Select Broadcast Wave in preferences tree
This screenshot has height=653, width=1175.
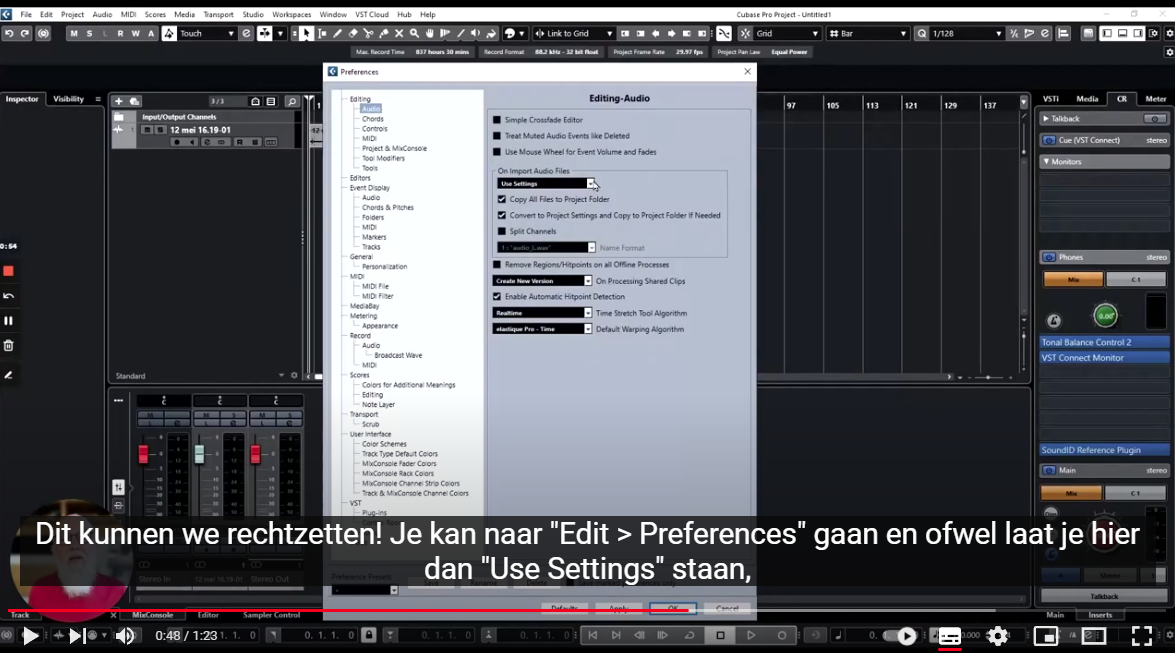(398, 355)
